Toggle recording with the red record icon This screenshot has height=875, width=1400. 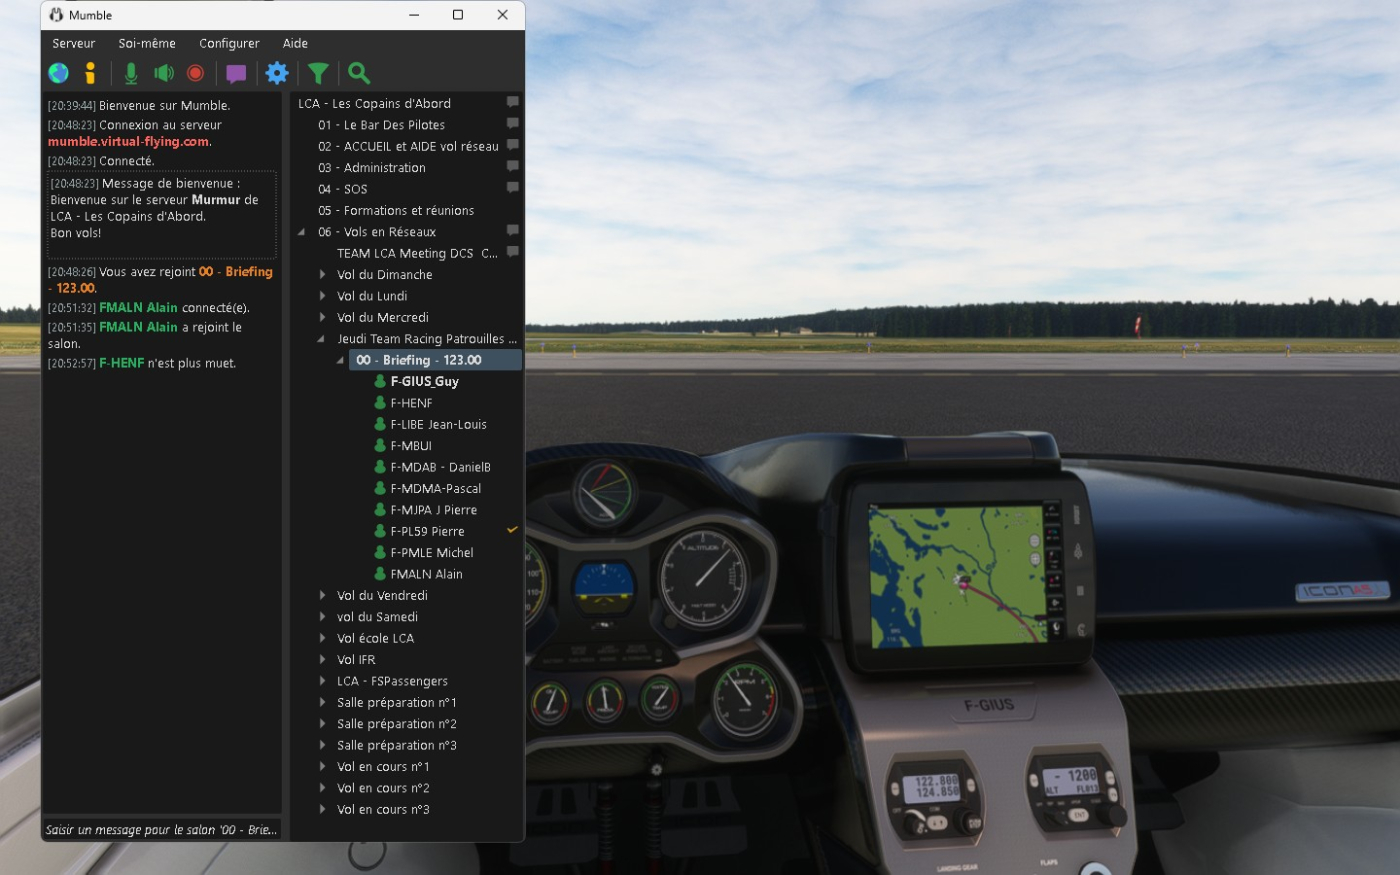click(x=196, y=73)
